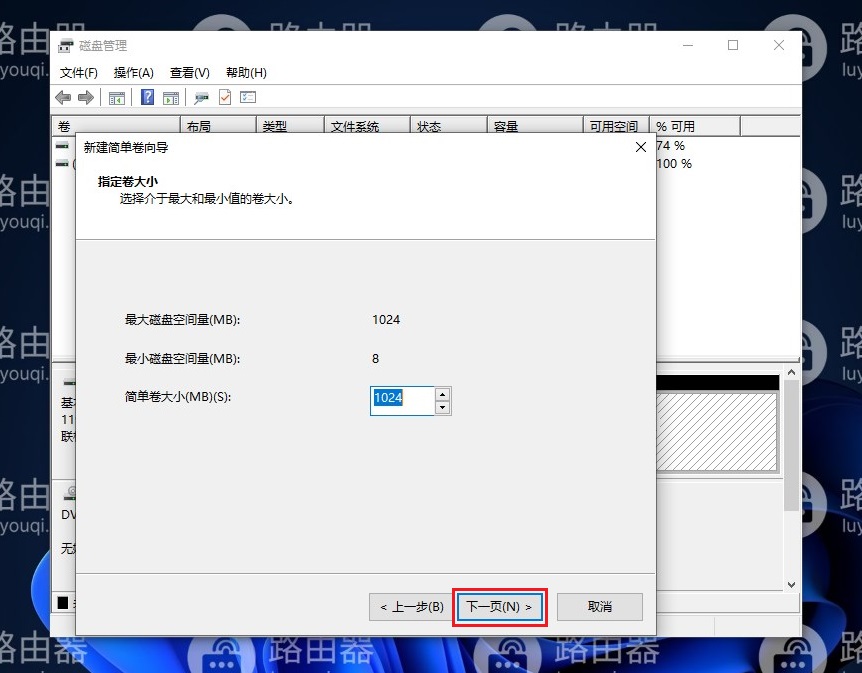
Task: Click the simple volume size input field
Action: point(402,401)
